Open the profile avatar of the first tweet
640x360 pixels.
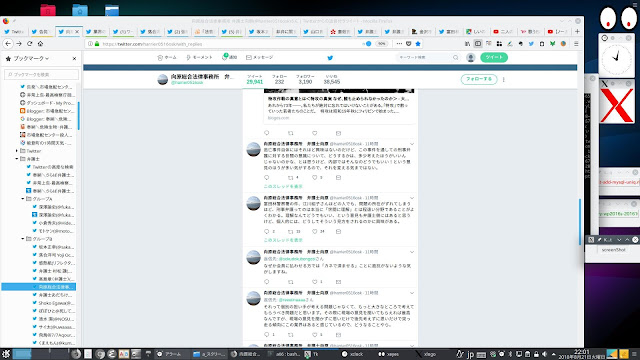[253, 149]
